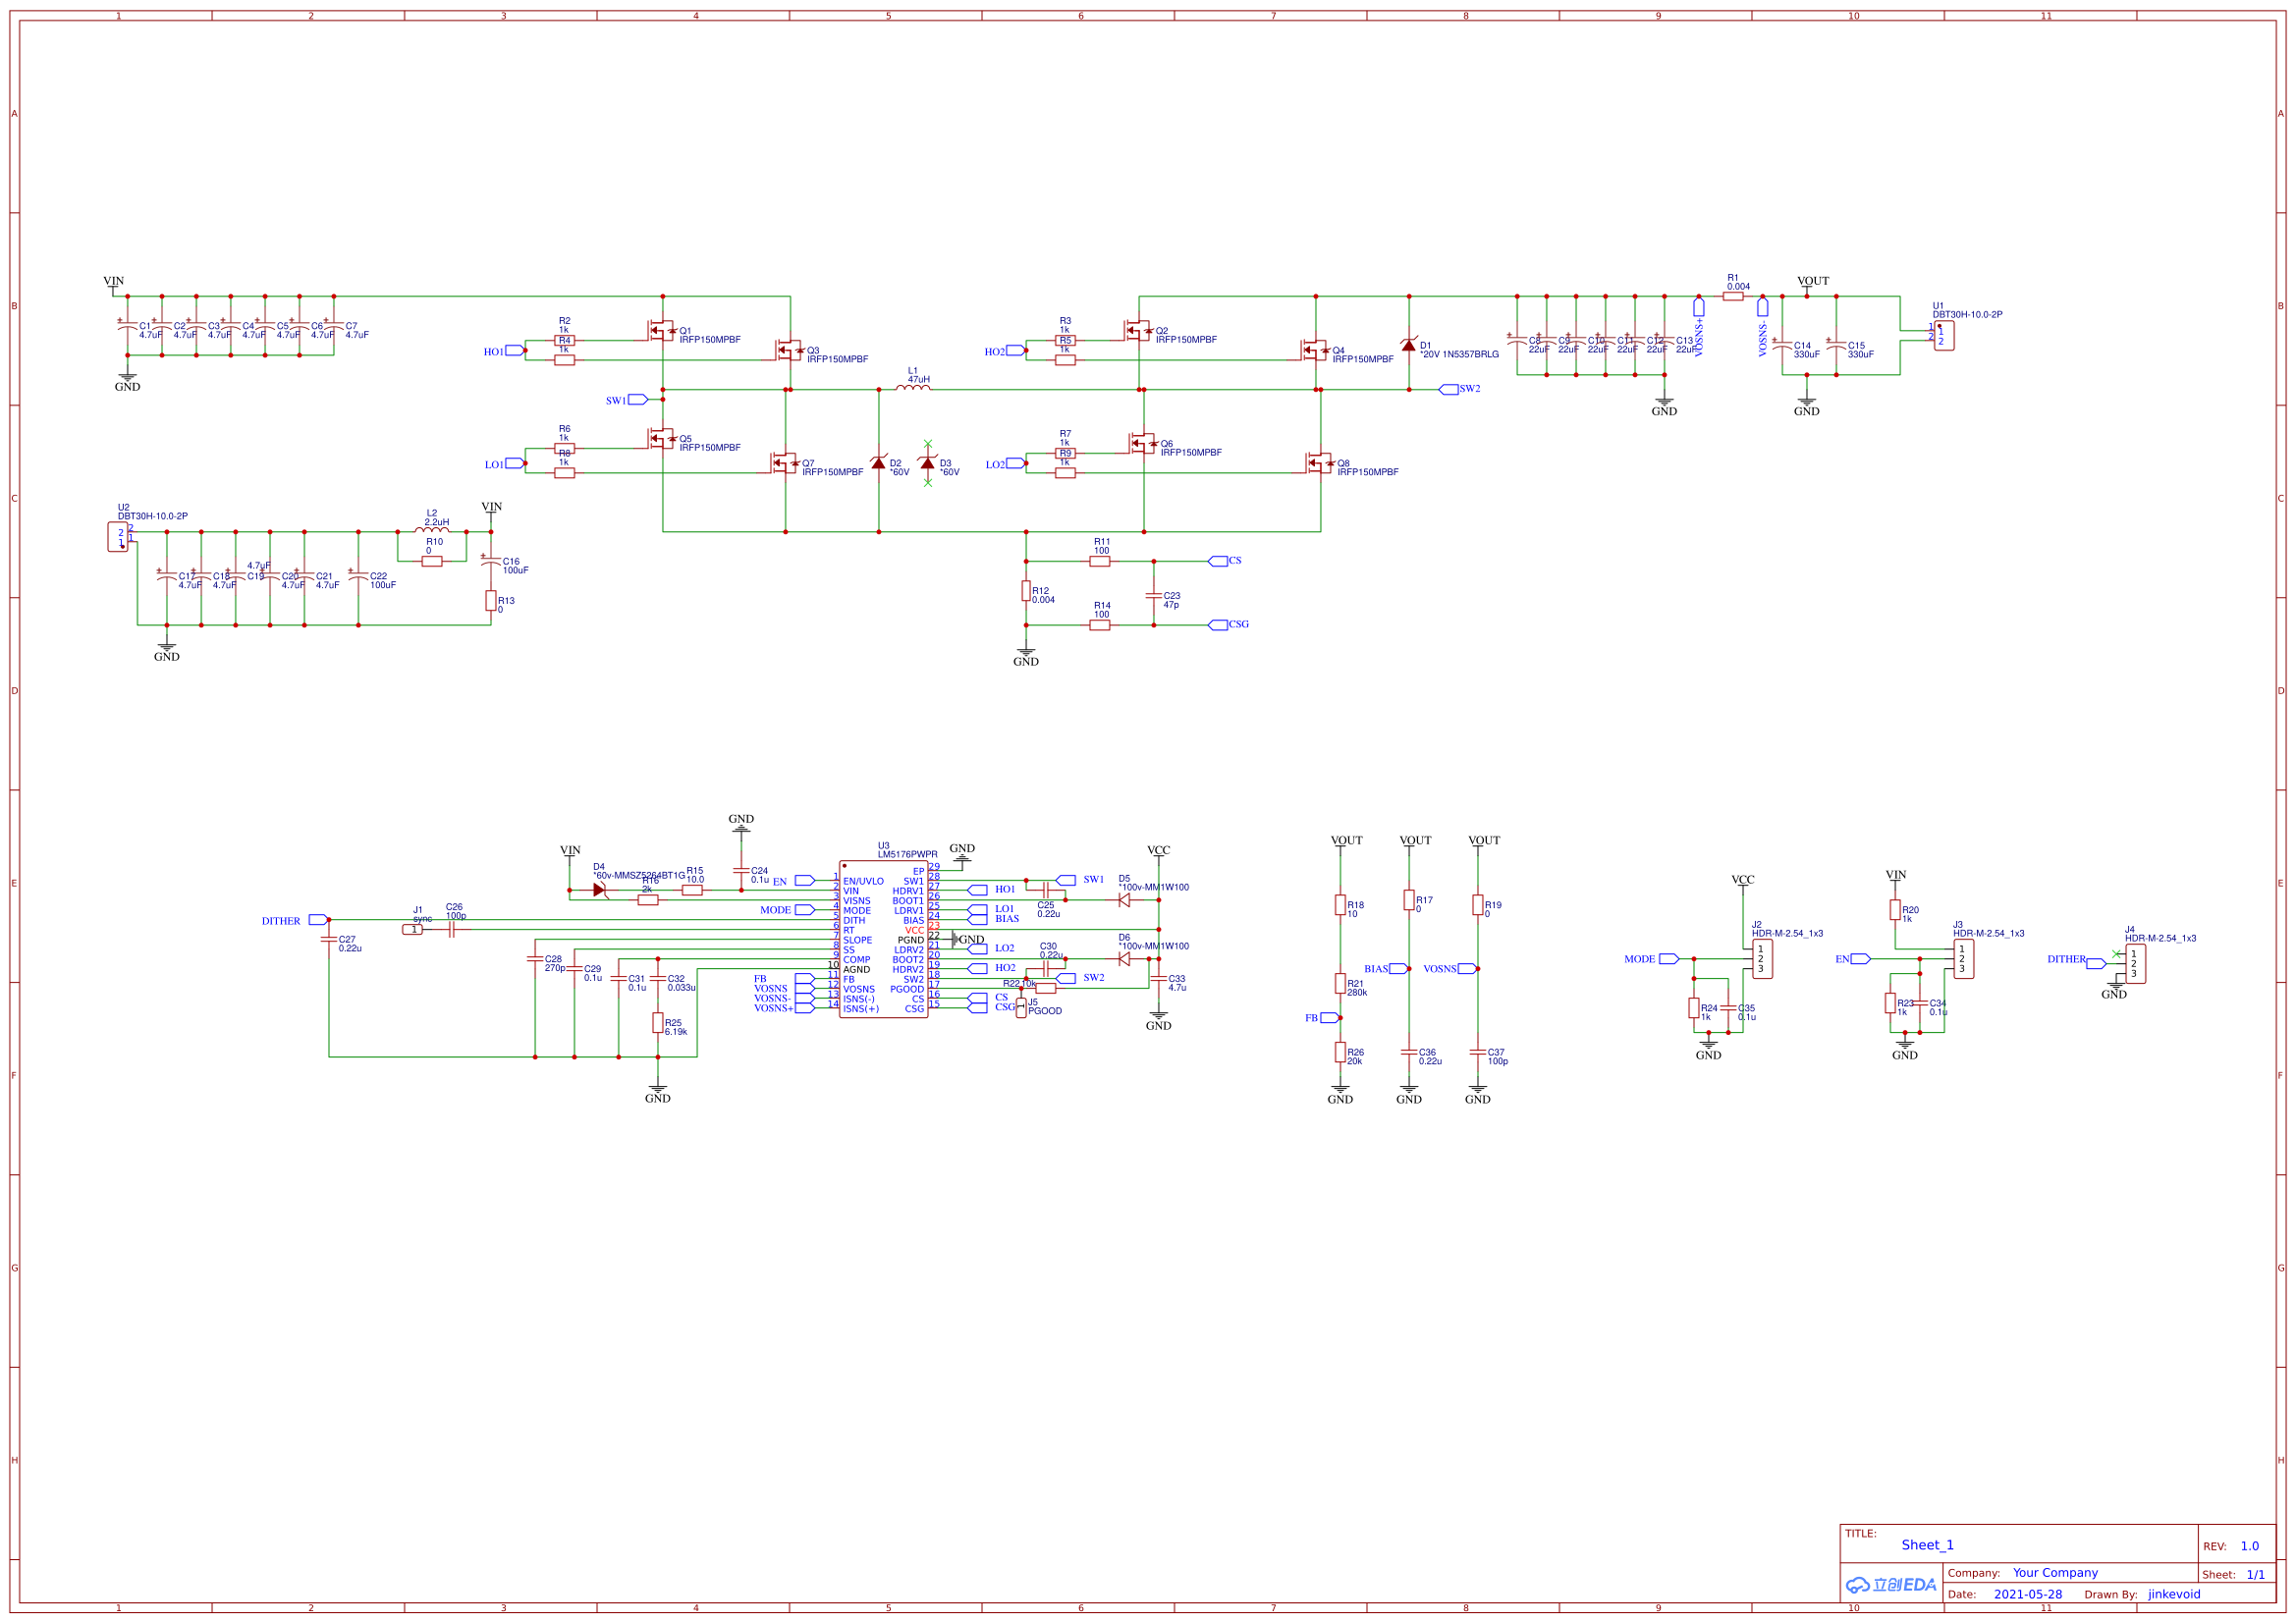The image size is (2296, 1623).
Task: Click capacitor C37 100p
Action: [1477, 1052]
